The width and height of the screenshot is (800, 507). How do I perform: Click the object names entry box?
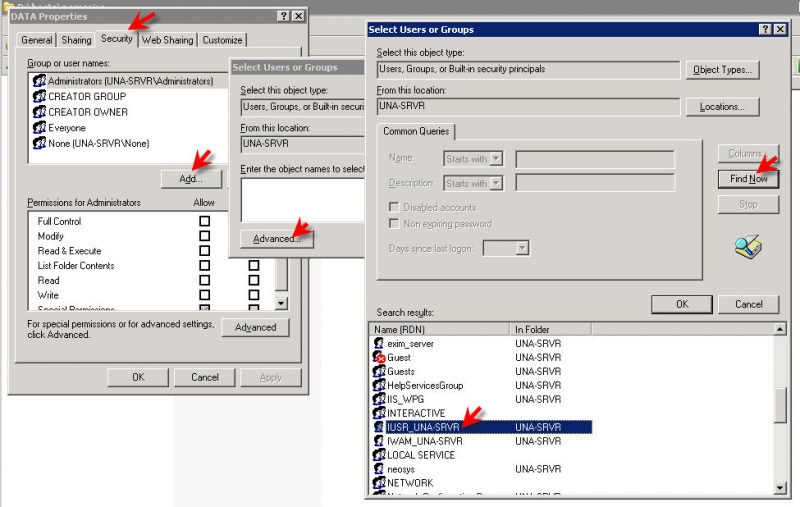tap(303, 199)
